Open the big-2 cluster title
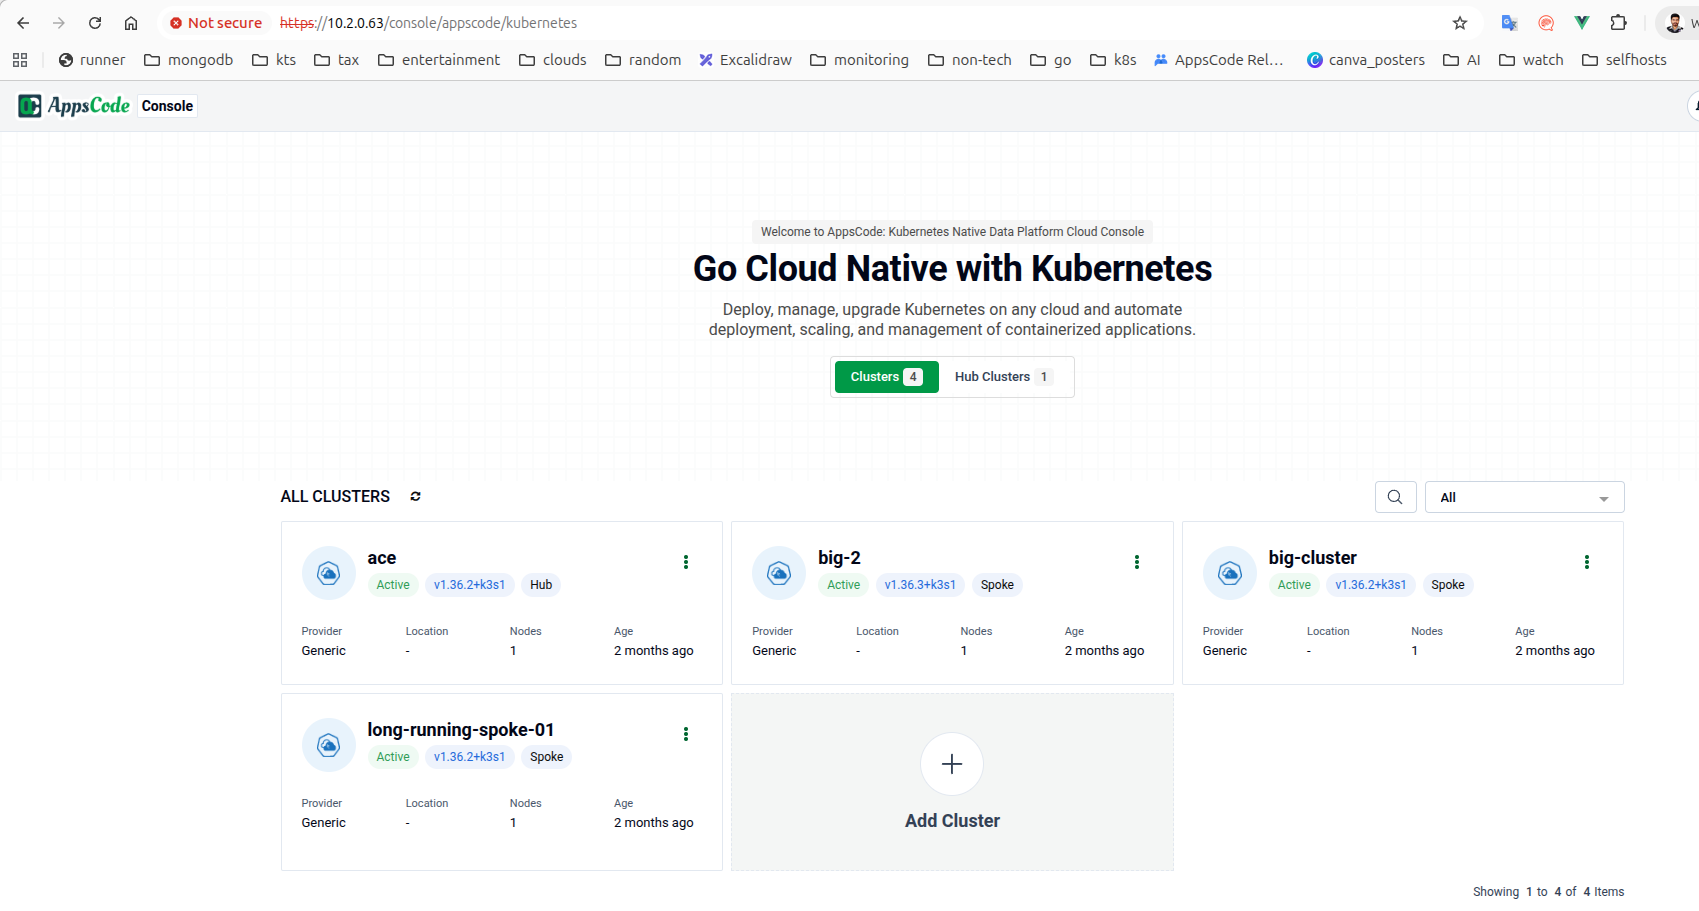The image size is (1699, 911). [x=839, y=558]
